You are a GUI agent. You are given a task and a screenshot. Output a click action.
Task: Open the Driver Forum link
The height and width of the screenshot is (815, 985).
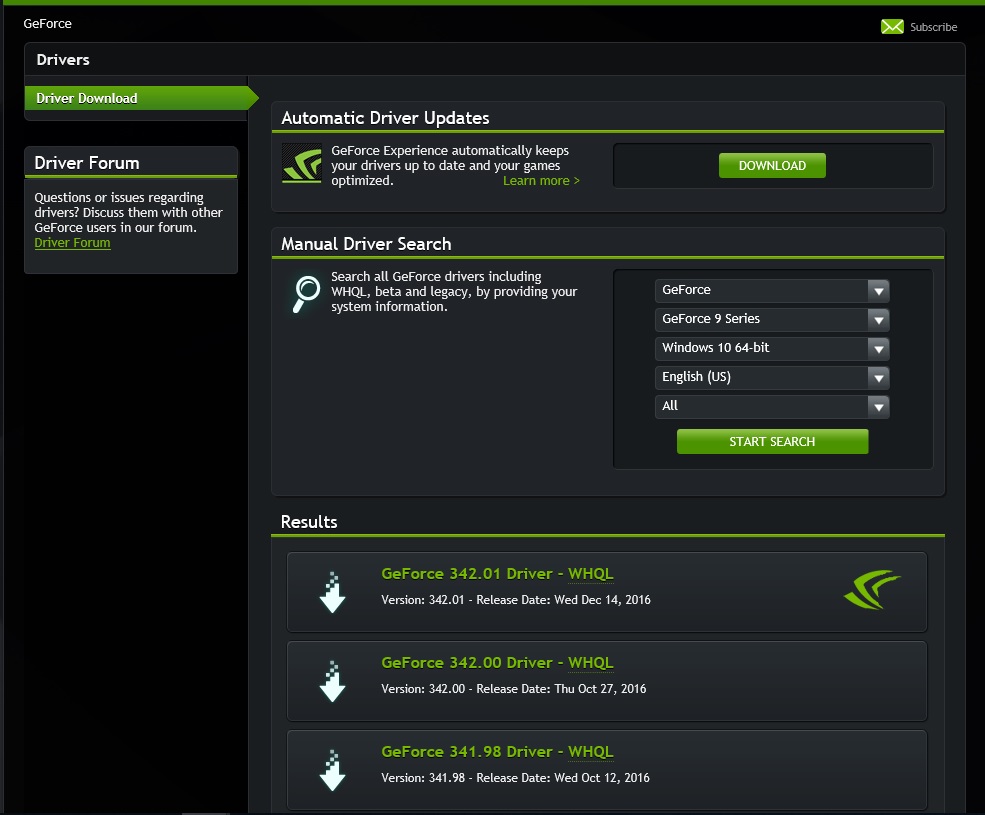(72, 243)
